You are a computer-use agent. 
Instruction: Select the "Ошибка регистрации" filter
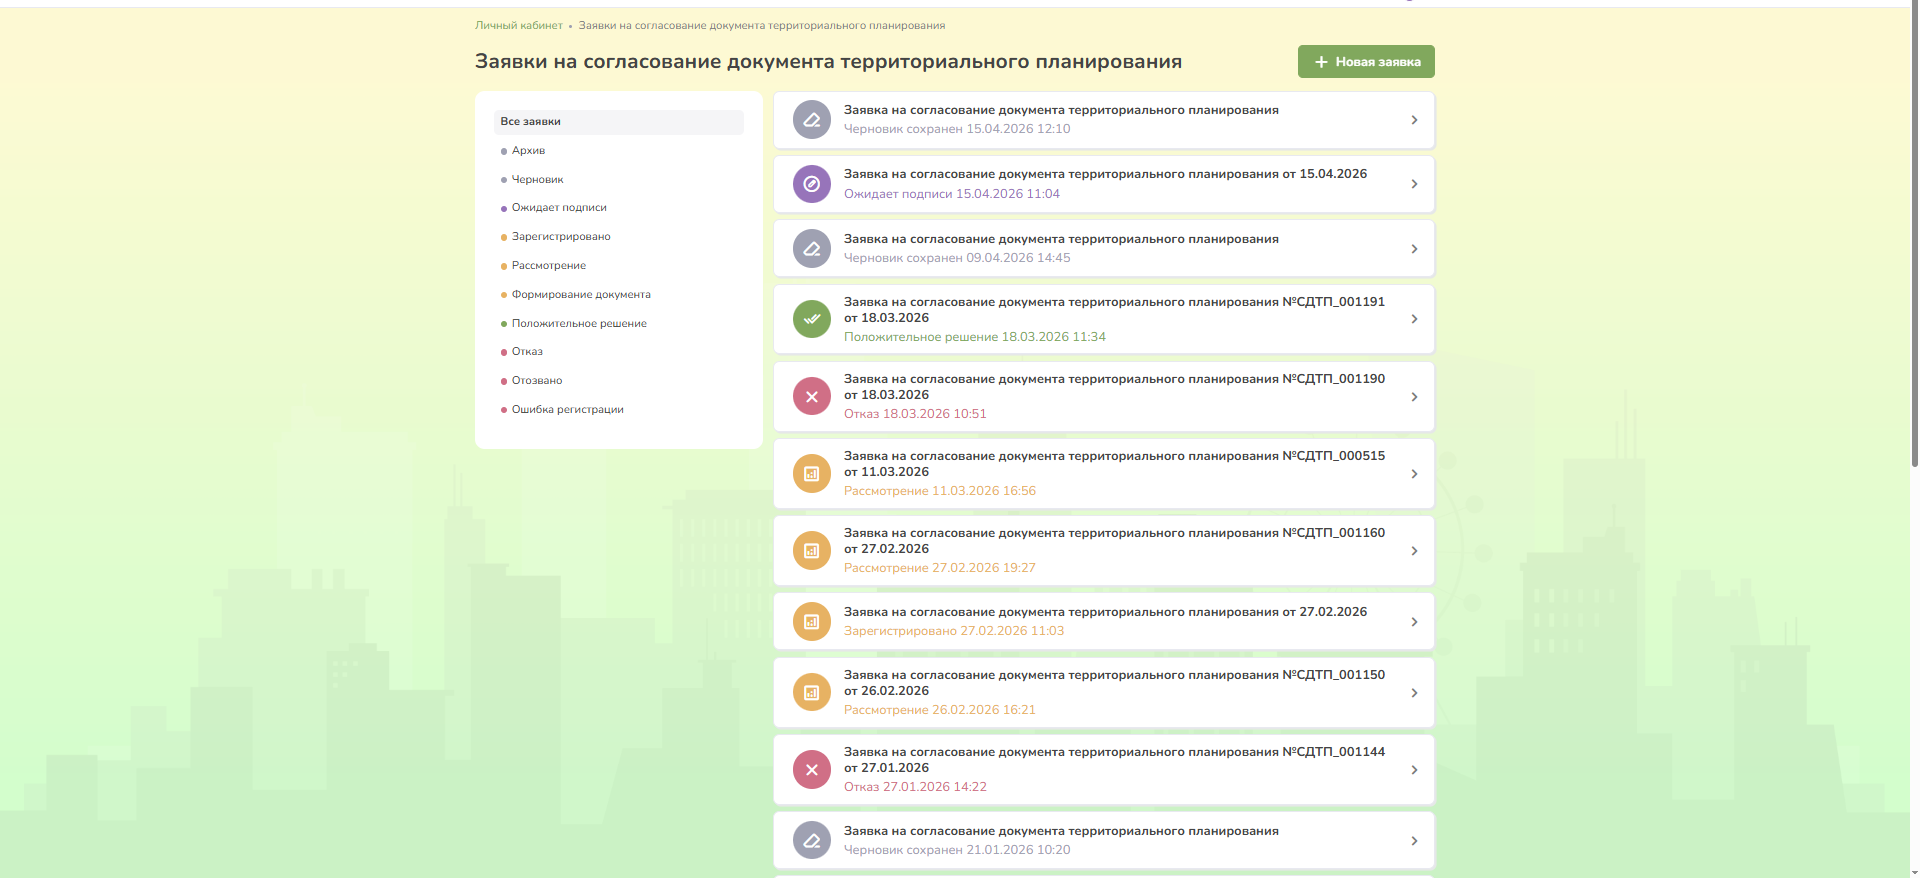coord(567,410)
